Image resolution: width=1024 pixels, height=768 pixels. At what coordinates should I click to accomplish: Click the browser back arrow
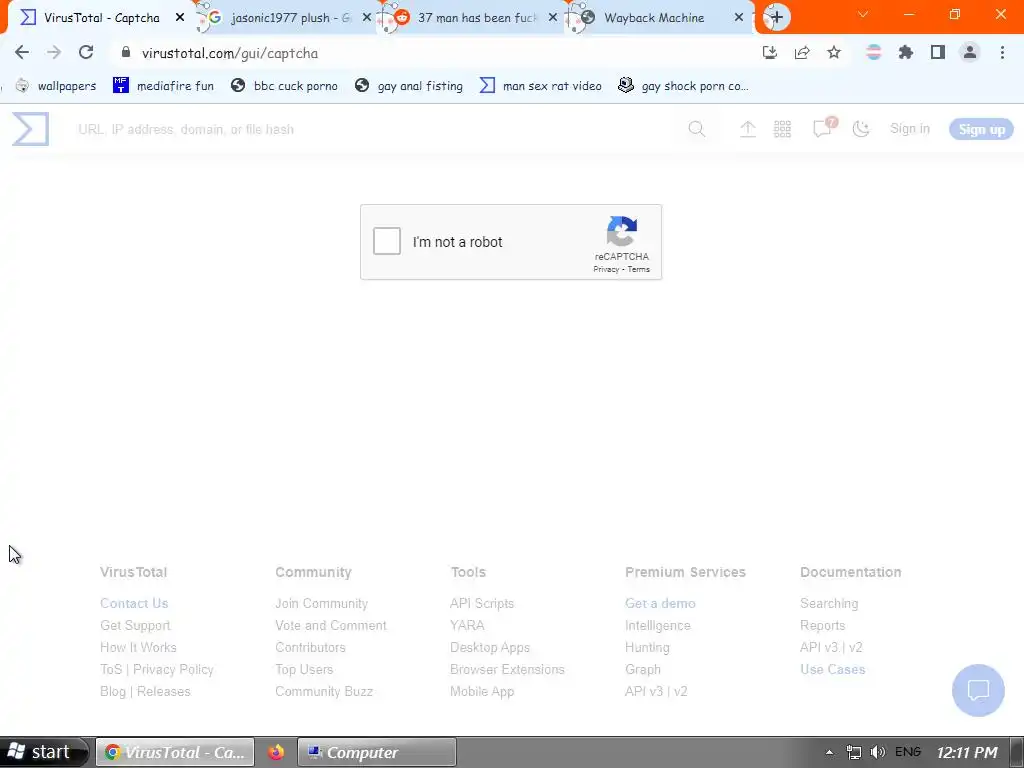(x=22, y=53)
